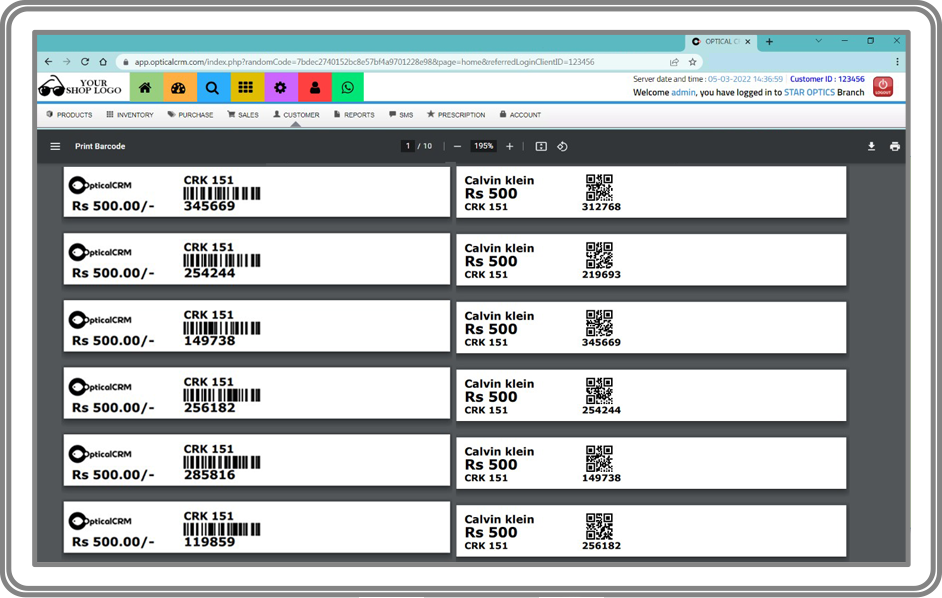
Task: Open the purple settings gear icon
Action: pos(280,88)
